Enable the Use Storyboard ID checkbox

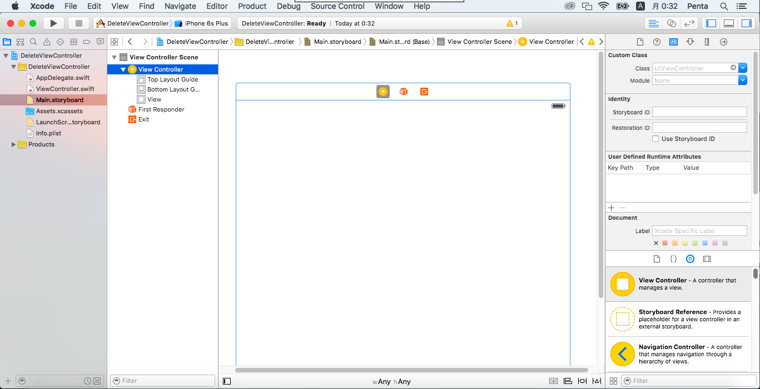(x=655, y=139)
